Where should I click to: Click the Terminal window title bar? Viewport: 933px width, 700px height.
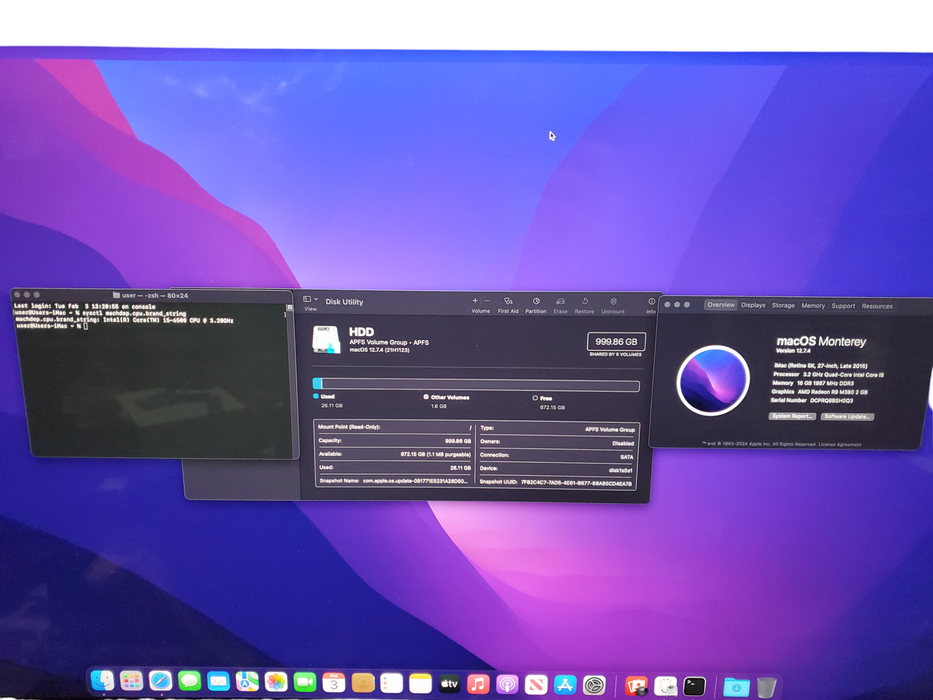pos(152,295)
